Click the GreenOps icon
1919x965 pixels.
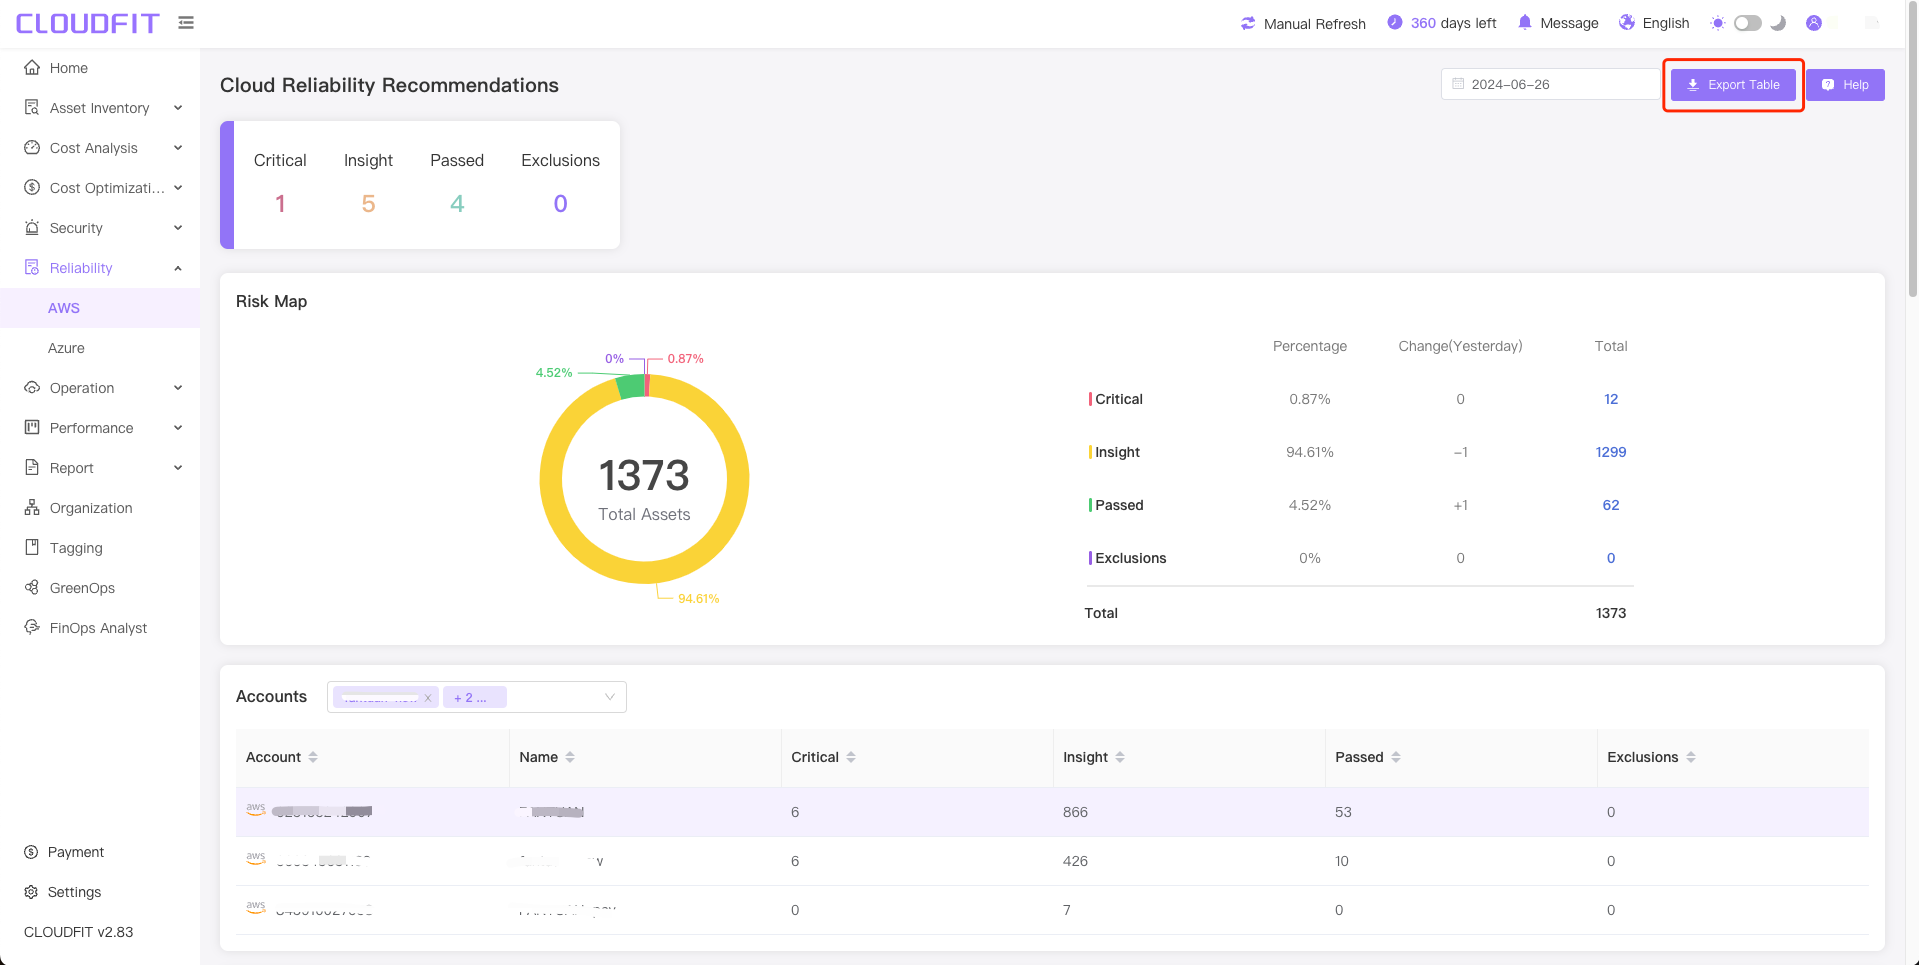point(32,587)
